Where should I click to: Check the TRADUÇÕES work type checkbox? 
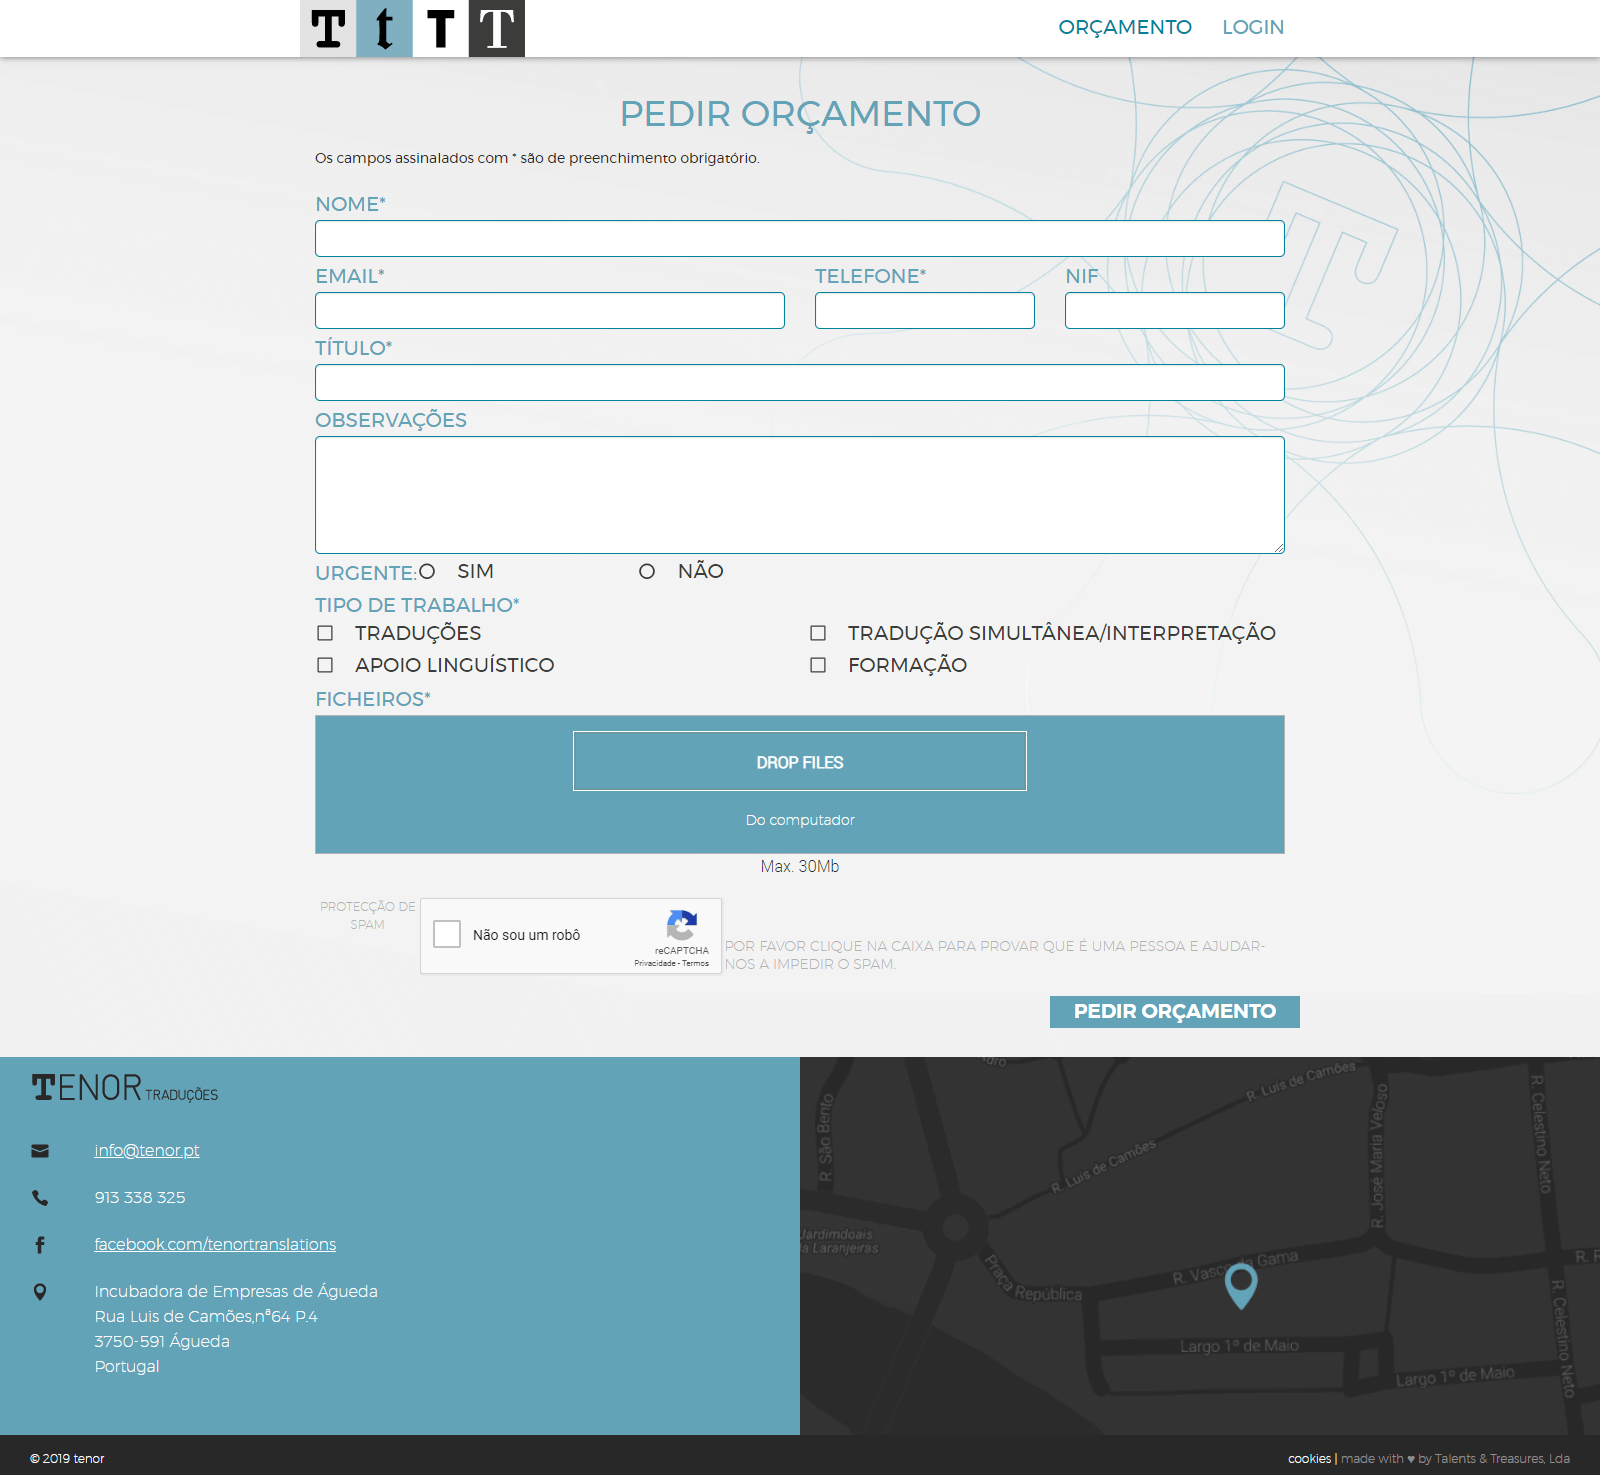(x=324, y=632)
